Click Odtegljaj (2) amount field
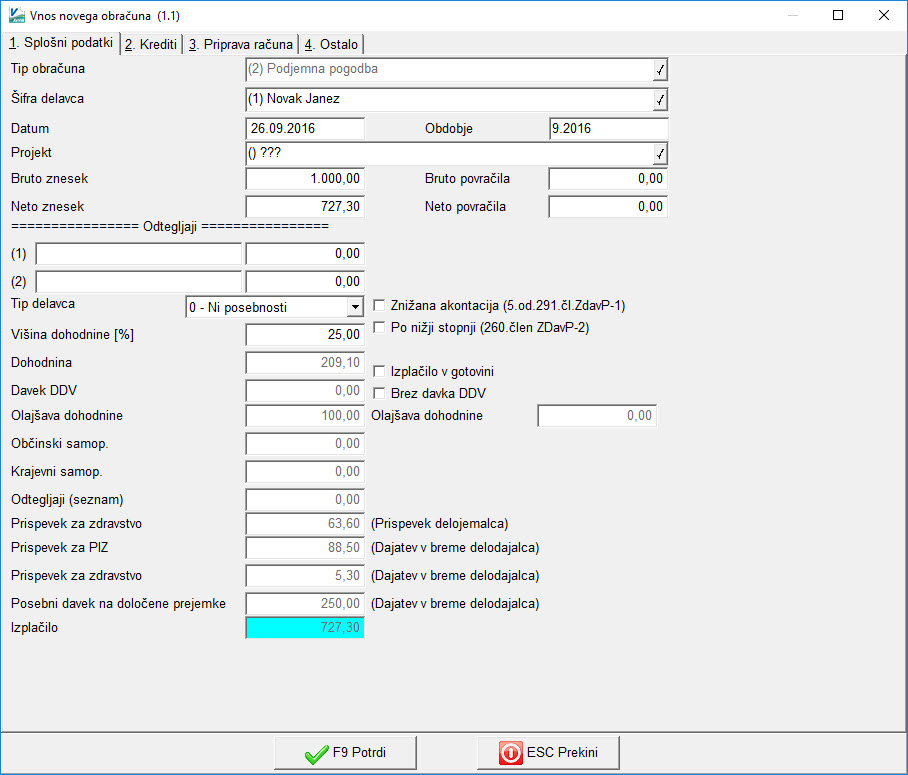 click(305, 282)
